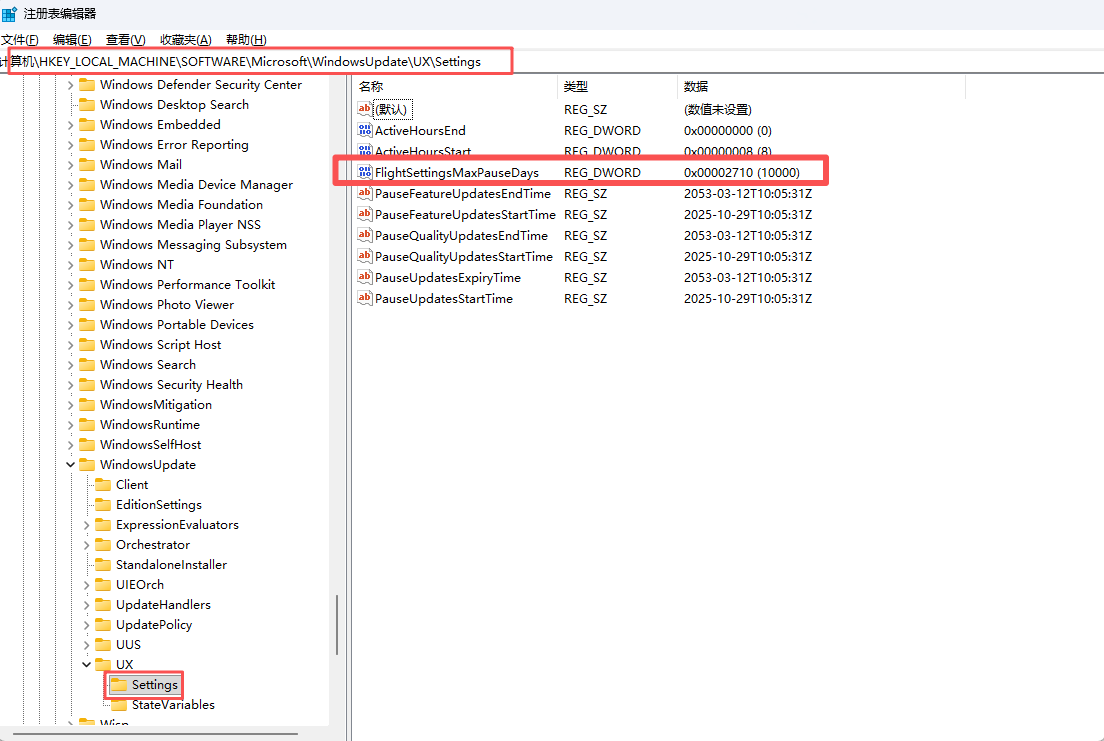
Task: Click the PauseQualityUpdatesStartTime string icon
Action: coord(365,256)
